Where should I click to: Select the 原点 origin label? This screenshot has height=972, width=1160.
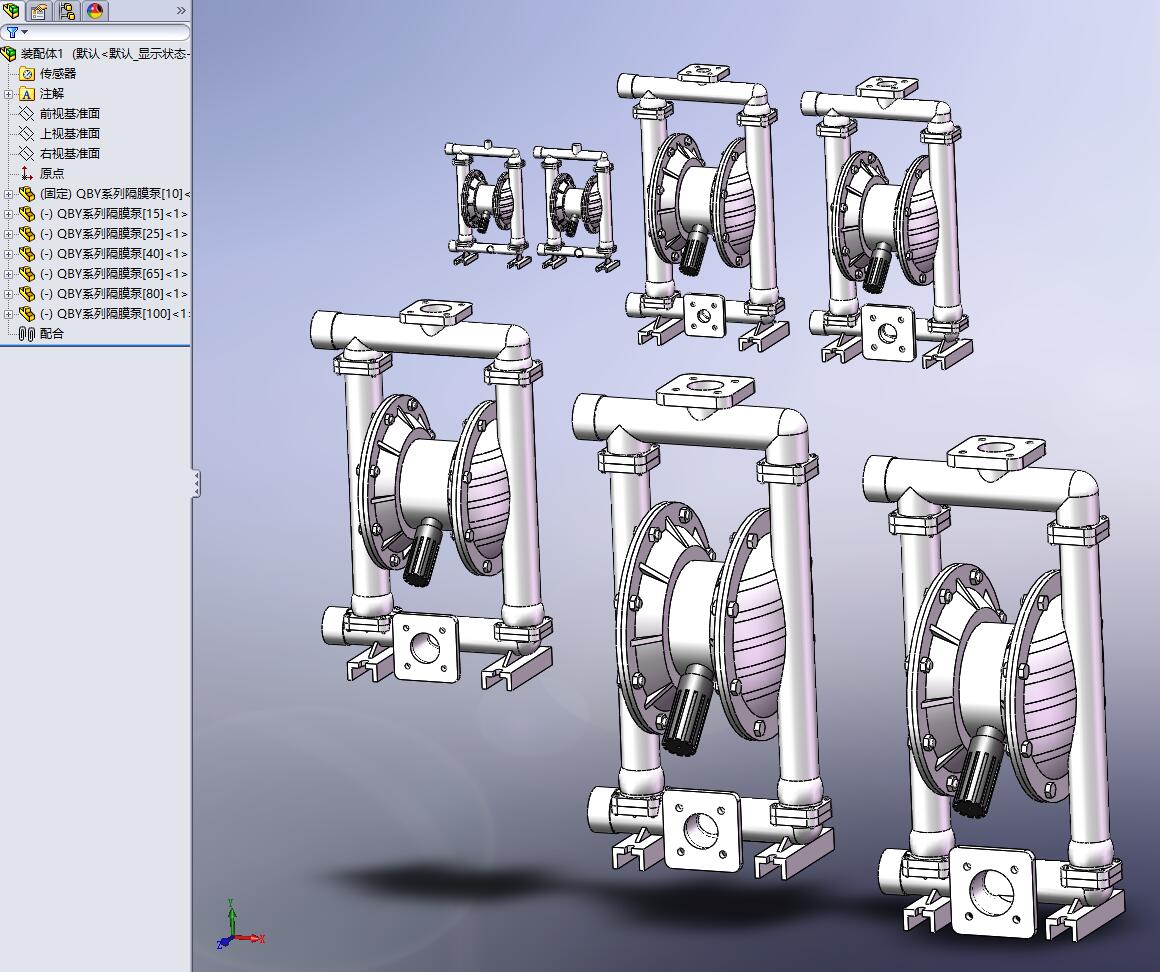(x=52, y=174)
